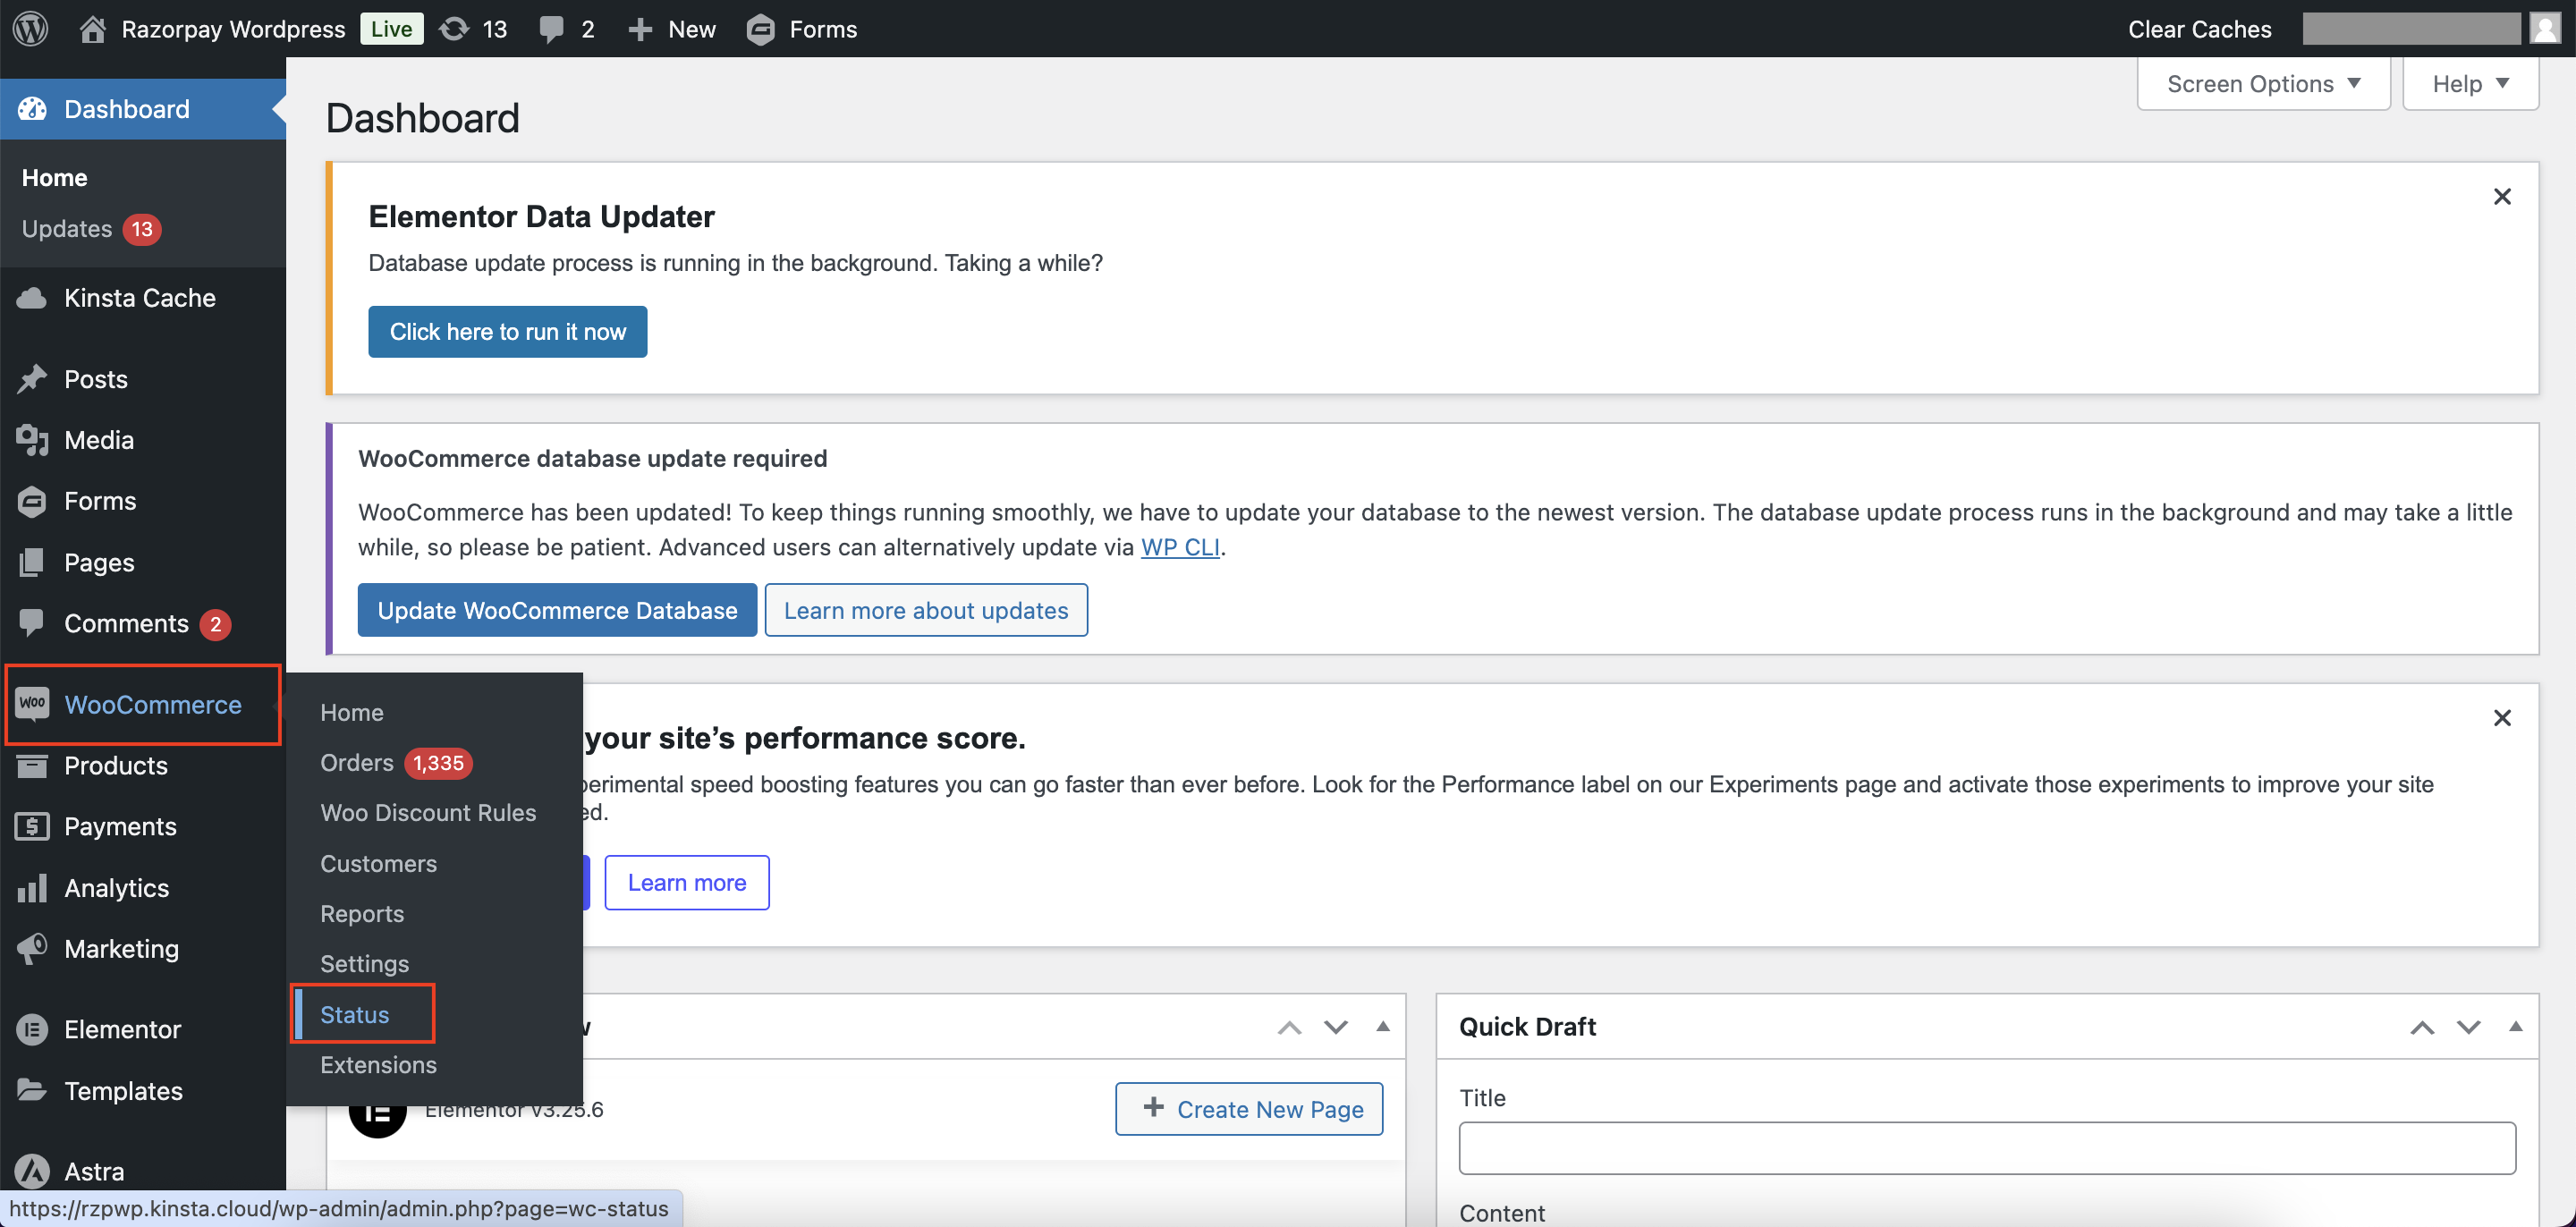This screenshot has height=1227, width=2576.
Task: Move the Quick Draft widget down
Action: pyautogui.click(x=2468, y=1027)
